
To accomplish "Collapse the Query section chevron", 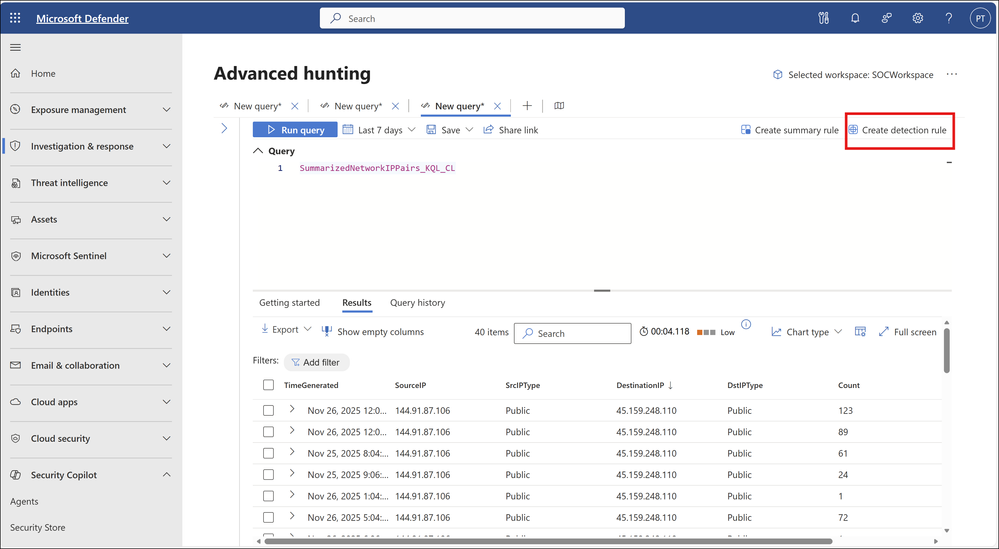I will click(258, 151).
